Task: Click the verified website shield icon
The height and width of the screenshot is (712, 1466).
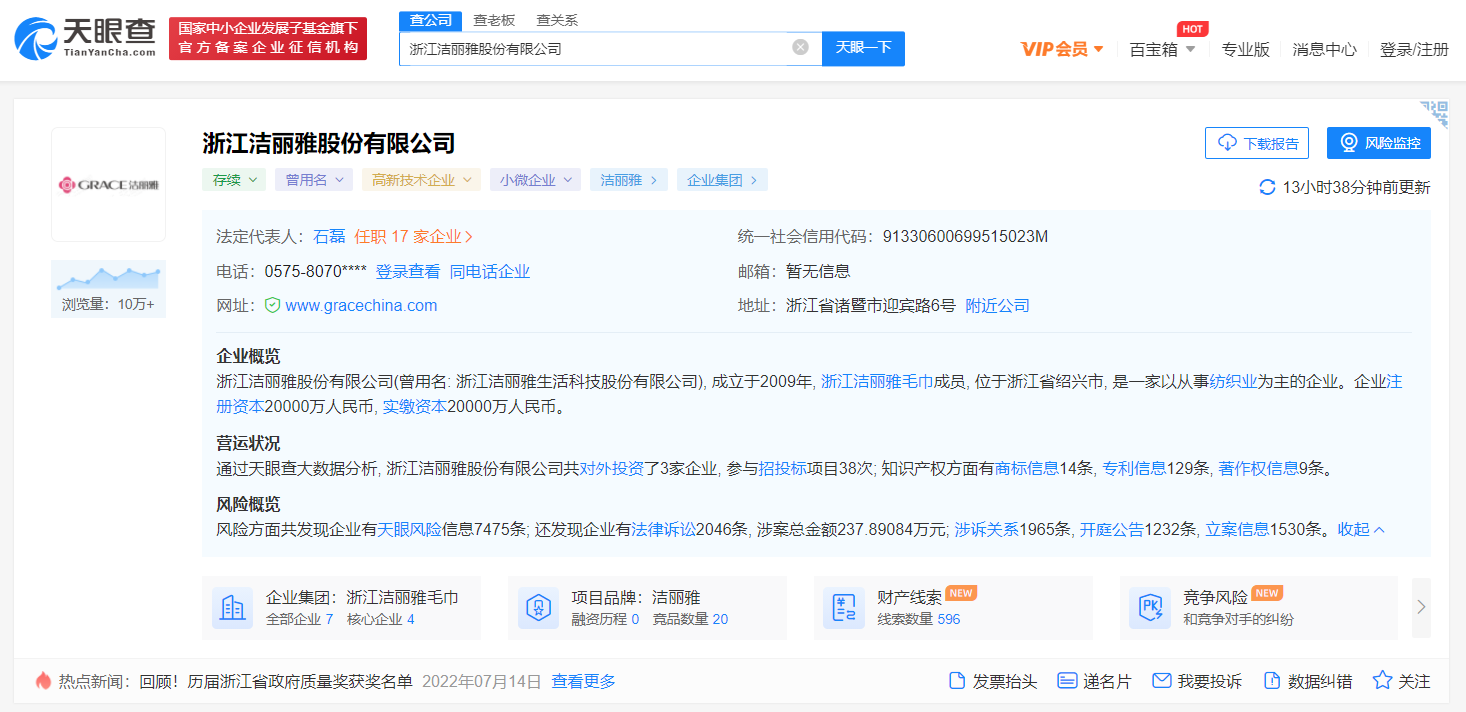Action: [272, 305]
